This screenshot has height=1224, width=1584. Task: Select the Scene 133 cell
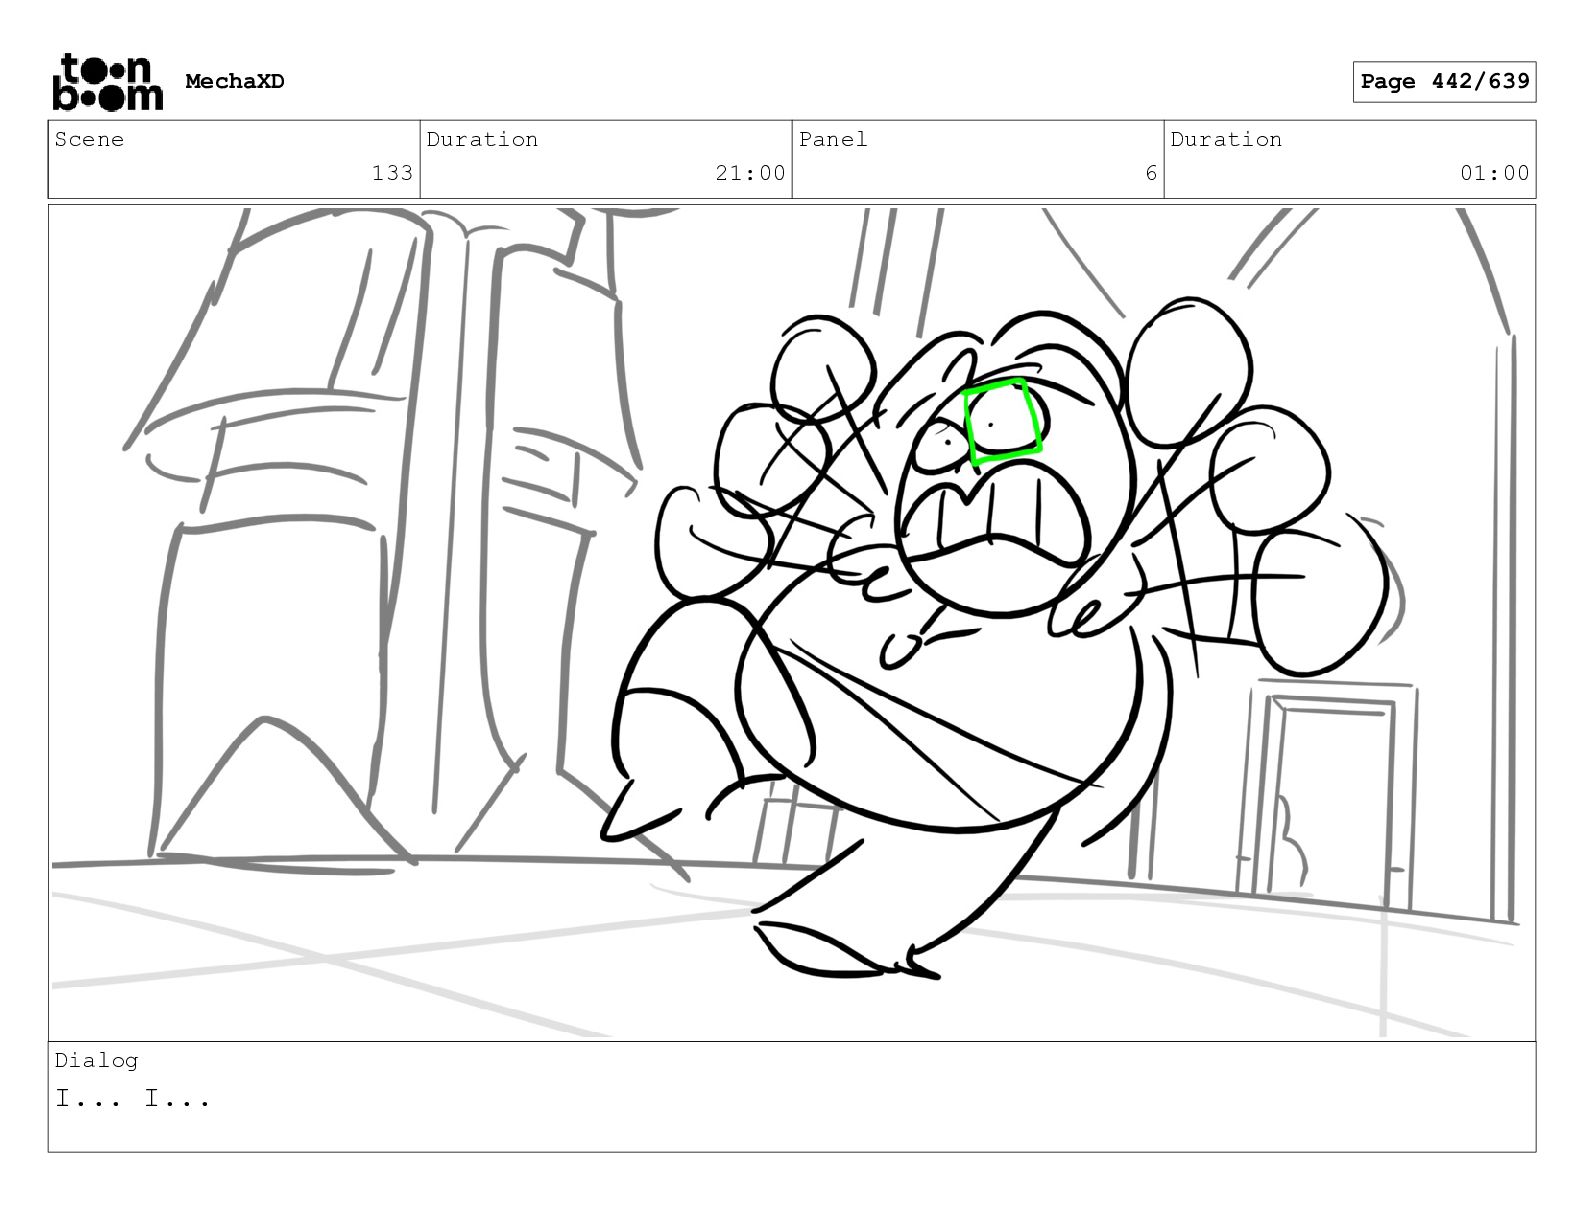[234, 159]
